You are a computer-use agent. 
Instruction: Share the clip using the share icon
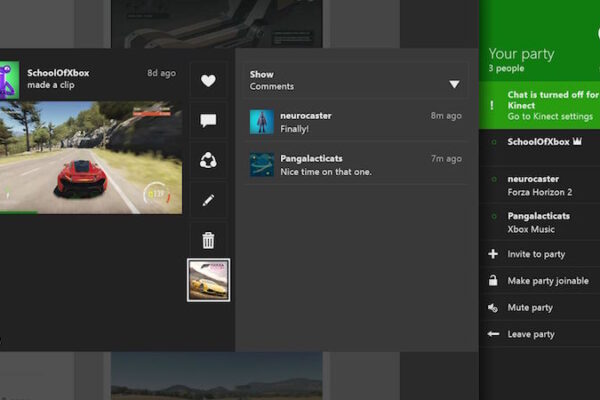pos(208,160)
